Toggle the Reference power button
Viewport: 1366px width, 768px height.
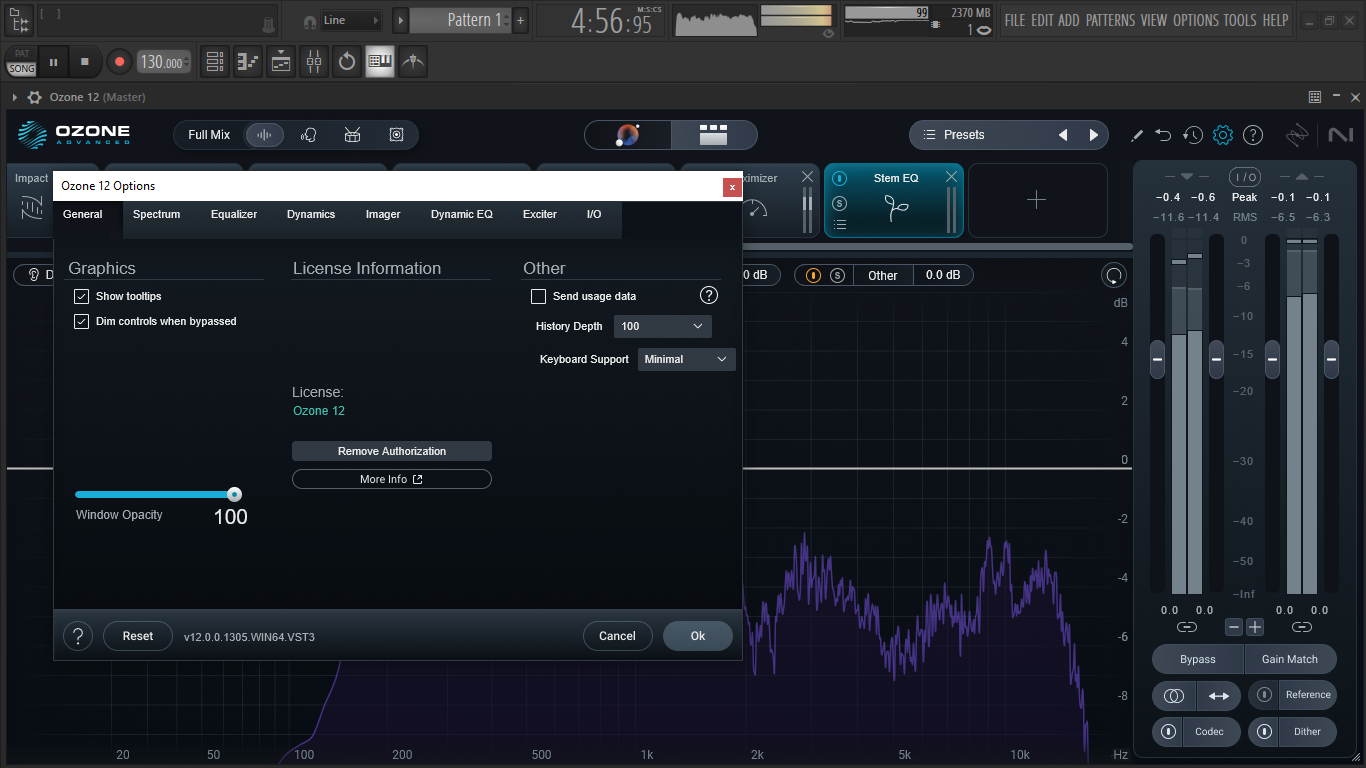tap(1265, 695)
